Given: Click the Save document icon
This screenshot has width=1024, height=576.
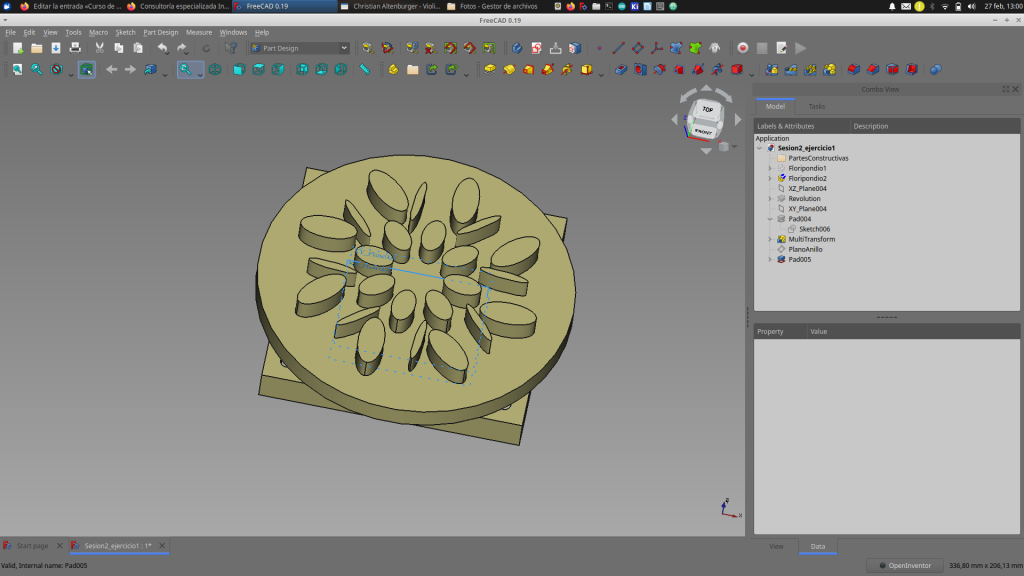Looking at the screenshot, I should click(56, 48).
